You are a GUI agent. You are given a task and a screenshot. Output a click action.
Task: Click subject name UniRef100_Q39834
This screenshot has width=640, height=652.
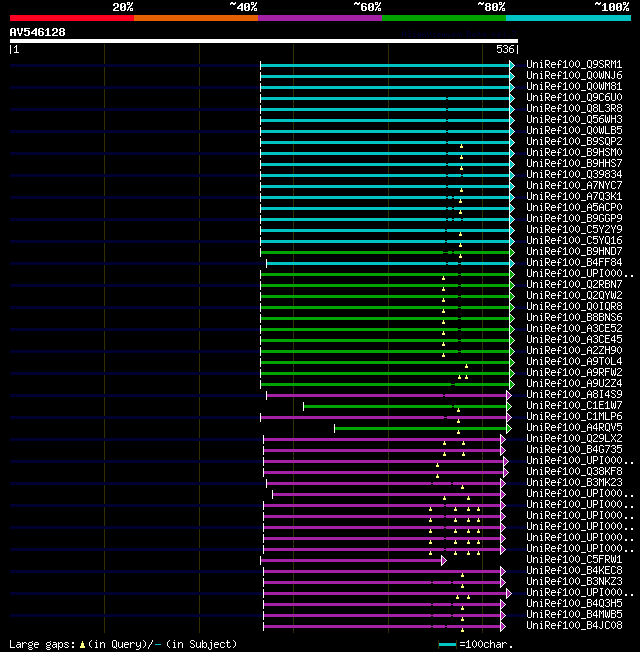click(574, 174)
